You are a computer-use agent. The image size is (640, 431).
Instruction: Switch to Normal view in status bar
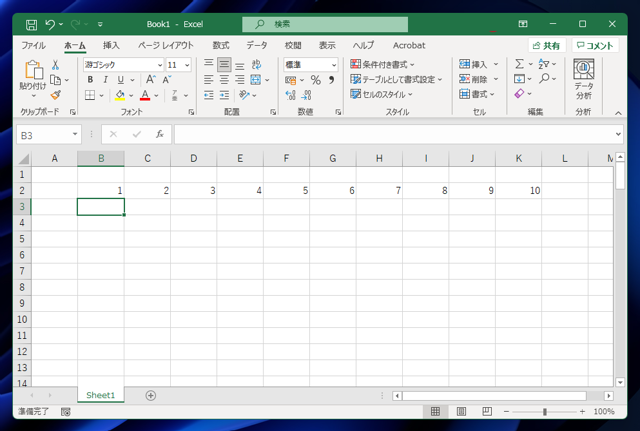[x=436, y=411]
